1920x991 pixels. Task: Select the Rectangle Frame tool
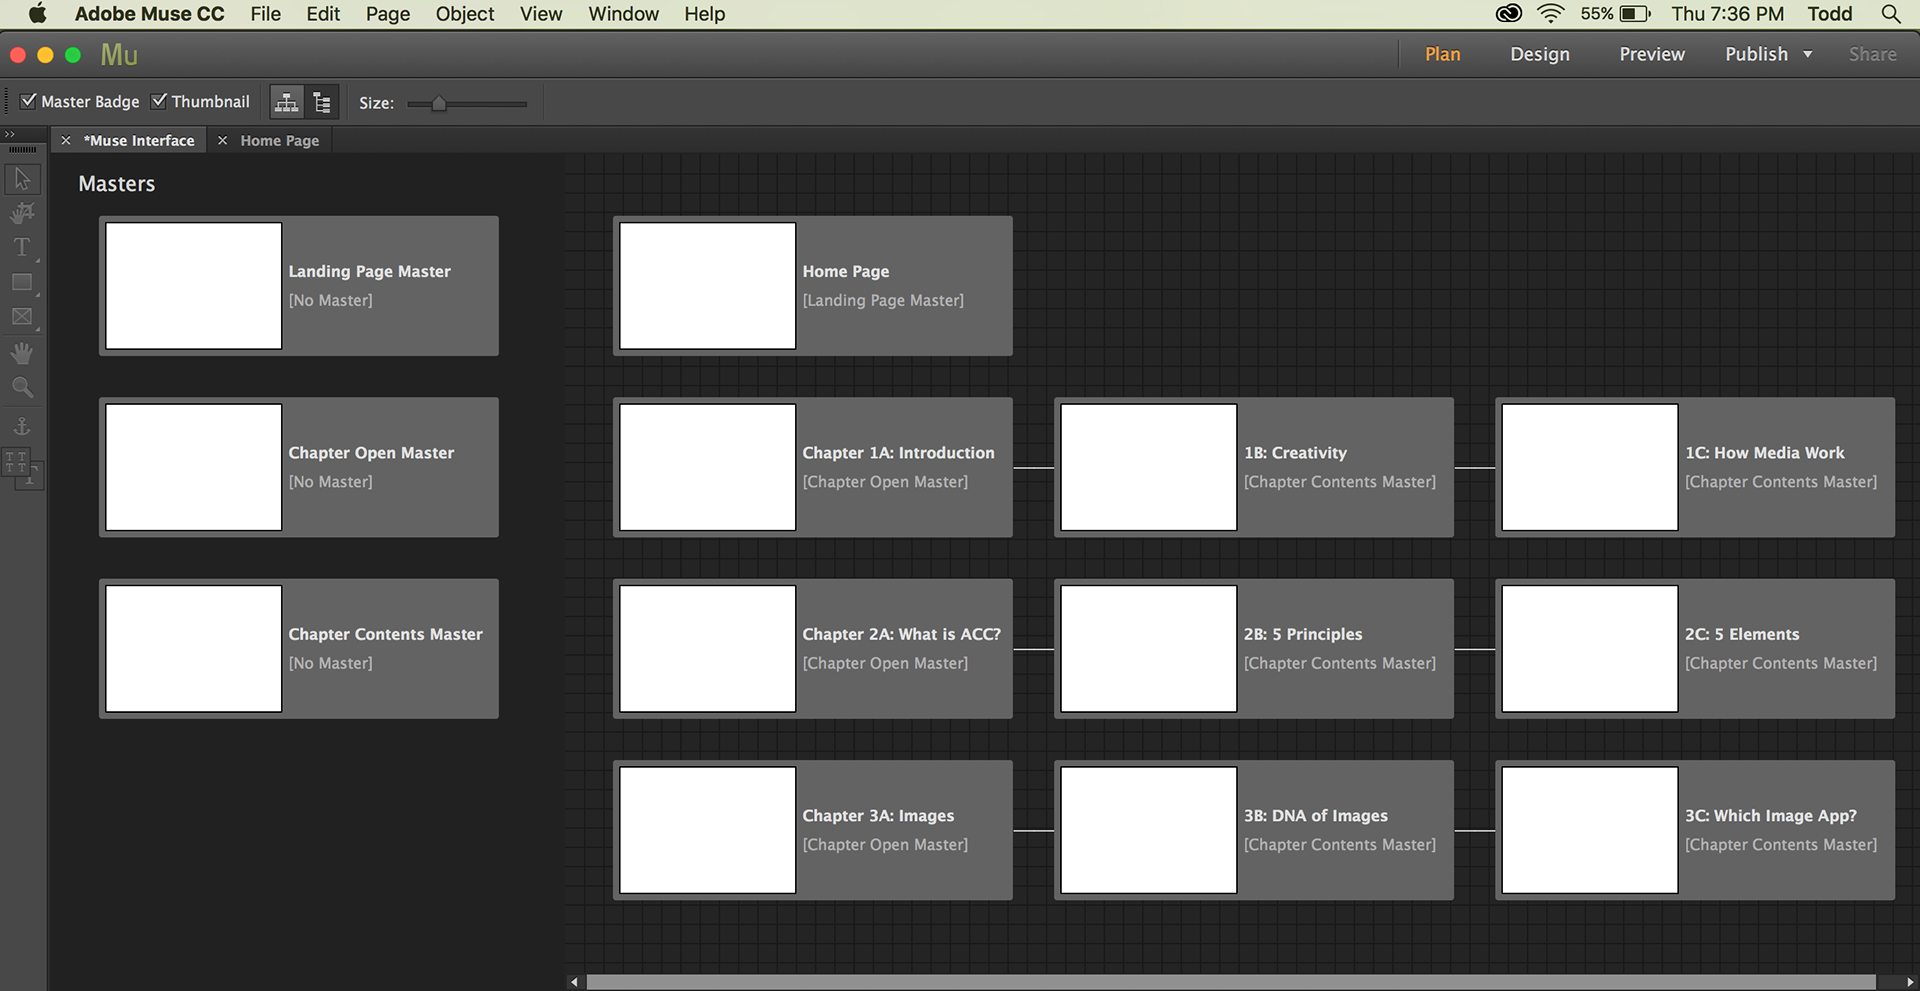tap(22, 317)
